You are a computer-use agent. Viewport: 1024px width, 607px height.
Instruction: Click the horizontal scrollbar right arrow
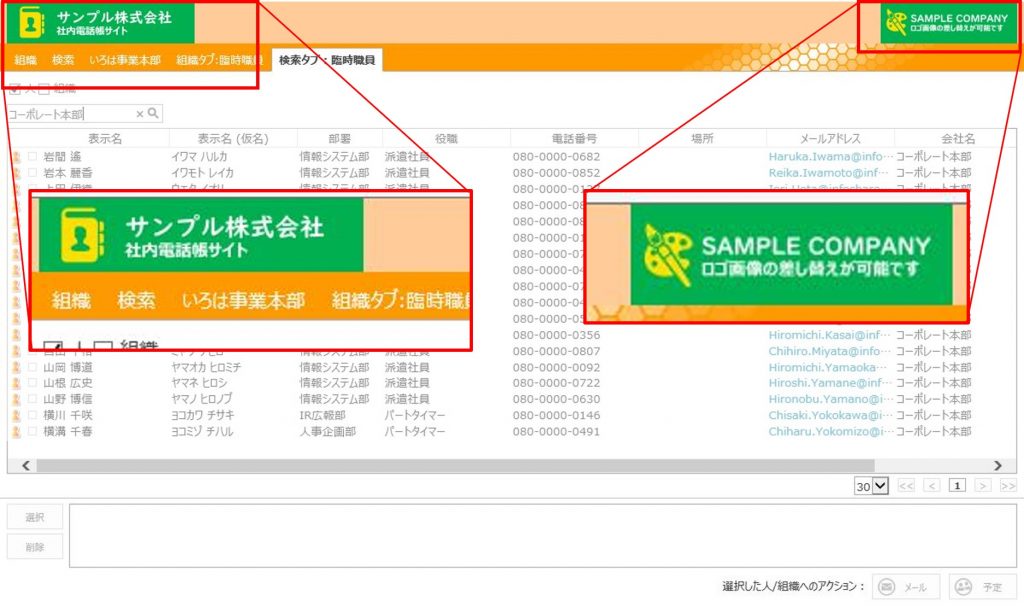997,465
